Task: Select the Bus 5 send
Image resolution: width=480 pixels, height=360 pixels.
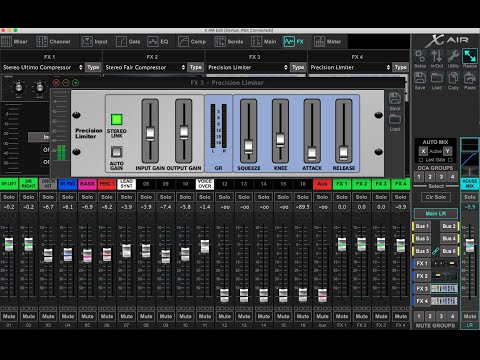Action: point(421,251)
